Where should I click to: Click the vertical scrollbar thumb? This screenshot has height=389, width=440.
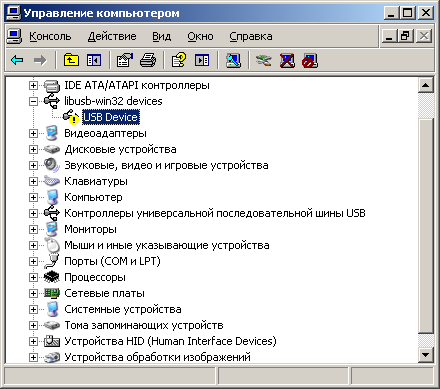coord(426,225)
